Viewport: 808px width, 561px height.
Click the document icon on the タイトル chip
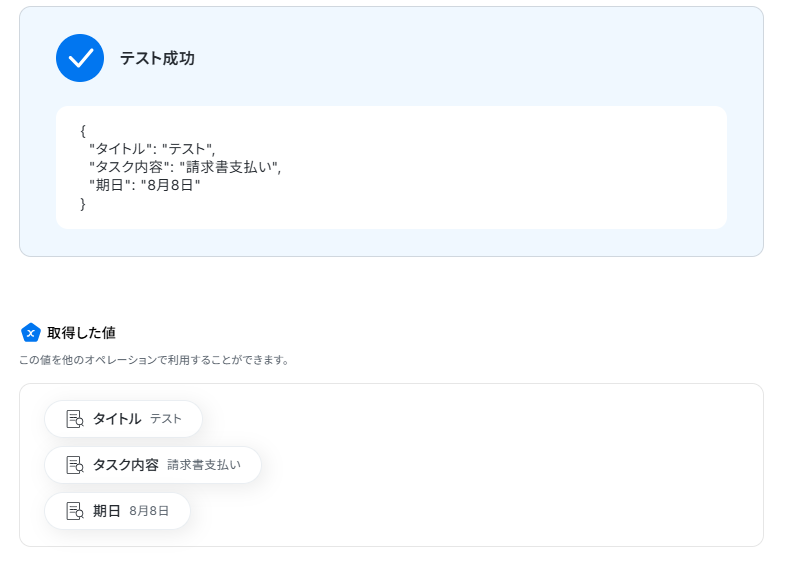click(x=75, y=419)
